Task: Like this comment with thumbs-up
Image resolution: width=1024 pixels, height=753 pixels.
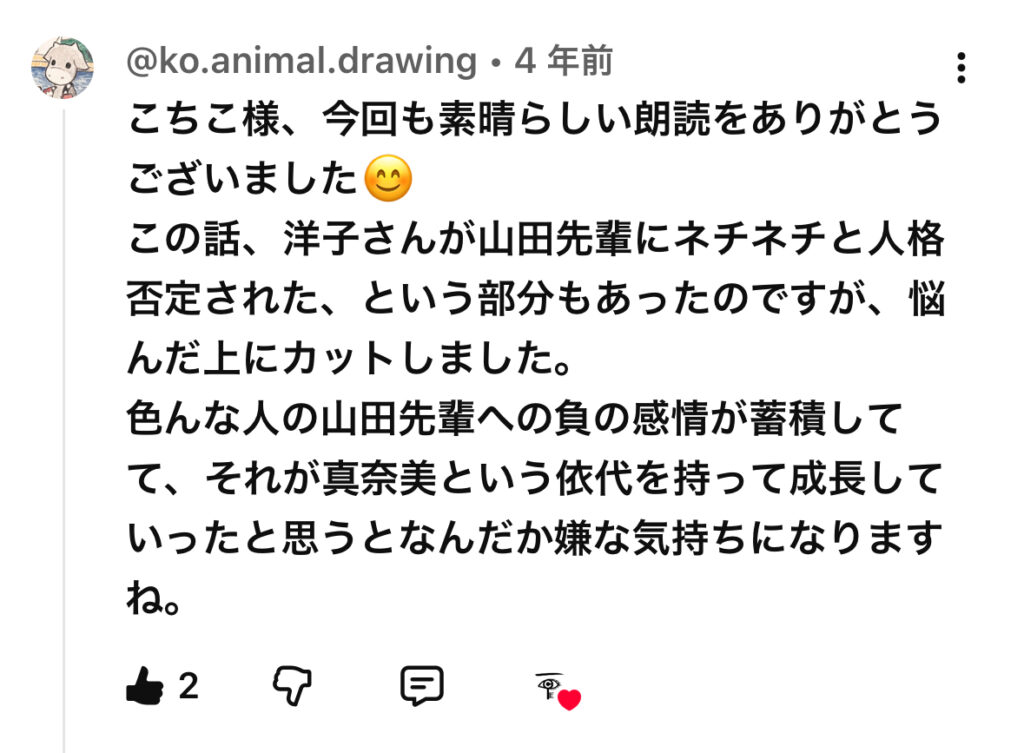Action: (145, 686)
